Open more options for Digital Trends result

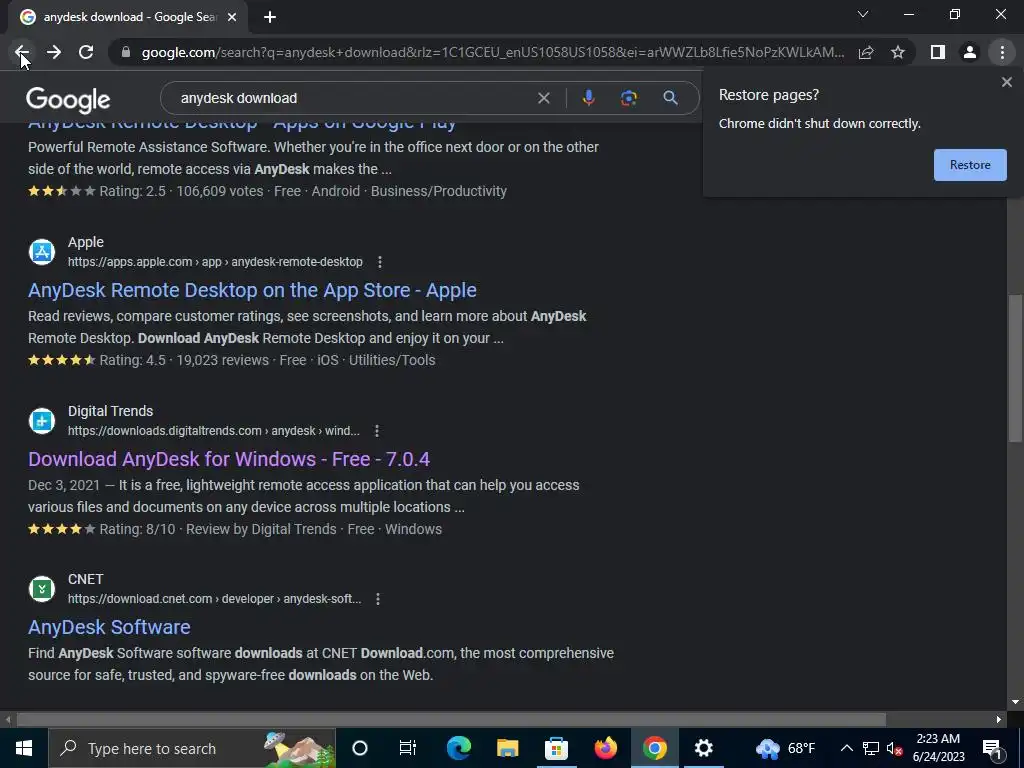click(x=377, y=431)
